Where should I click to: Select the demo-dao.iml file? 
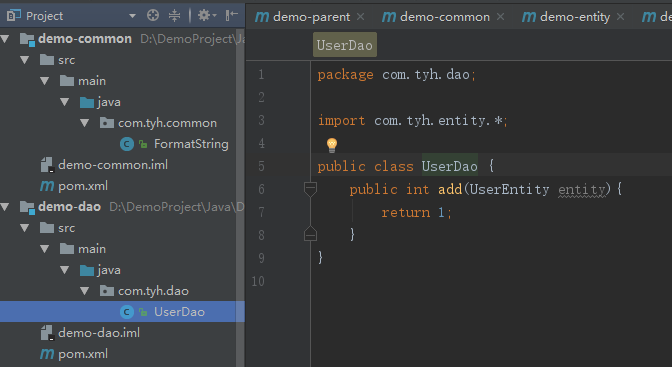point(99,333)
